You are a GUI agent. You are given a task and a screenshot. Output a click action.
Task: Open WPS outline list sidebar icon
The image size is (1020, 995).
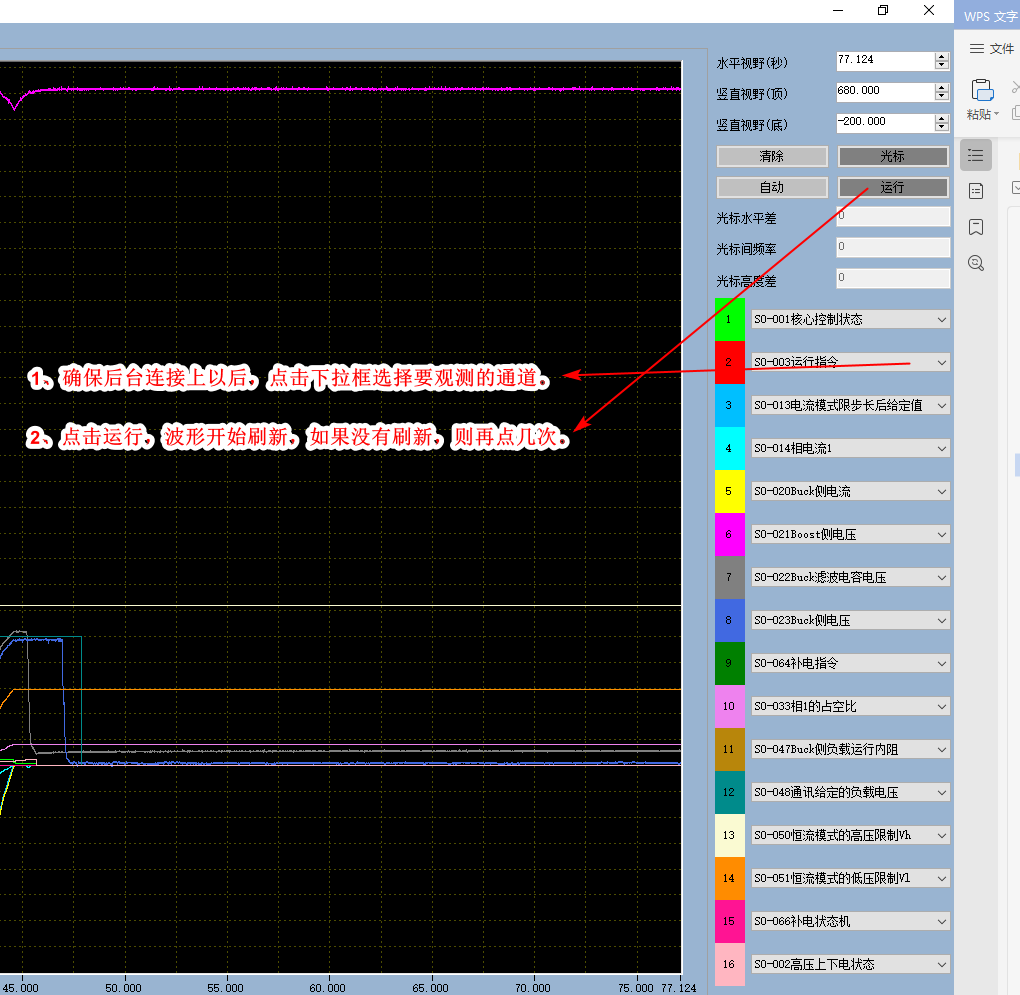(976, 155)
